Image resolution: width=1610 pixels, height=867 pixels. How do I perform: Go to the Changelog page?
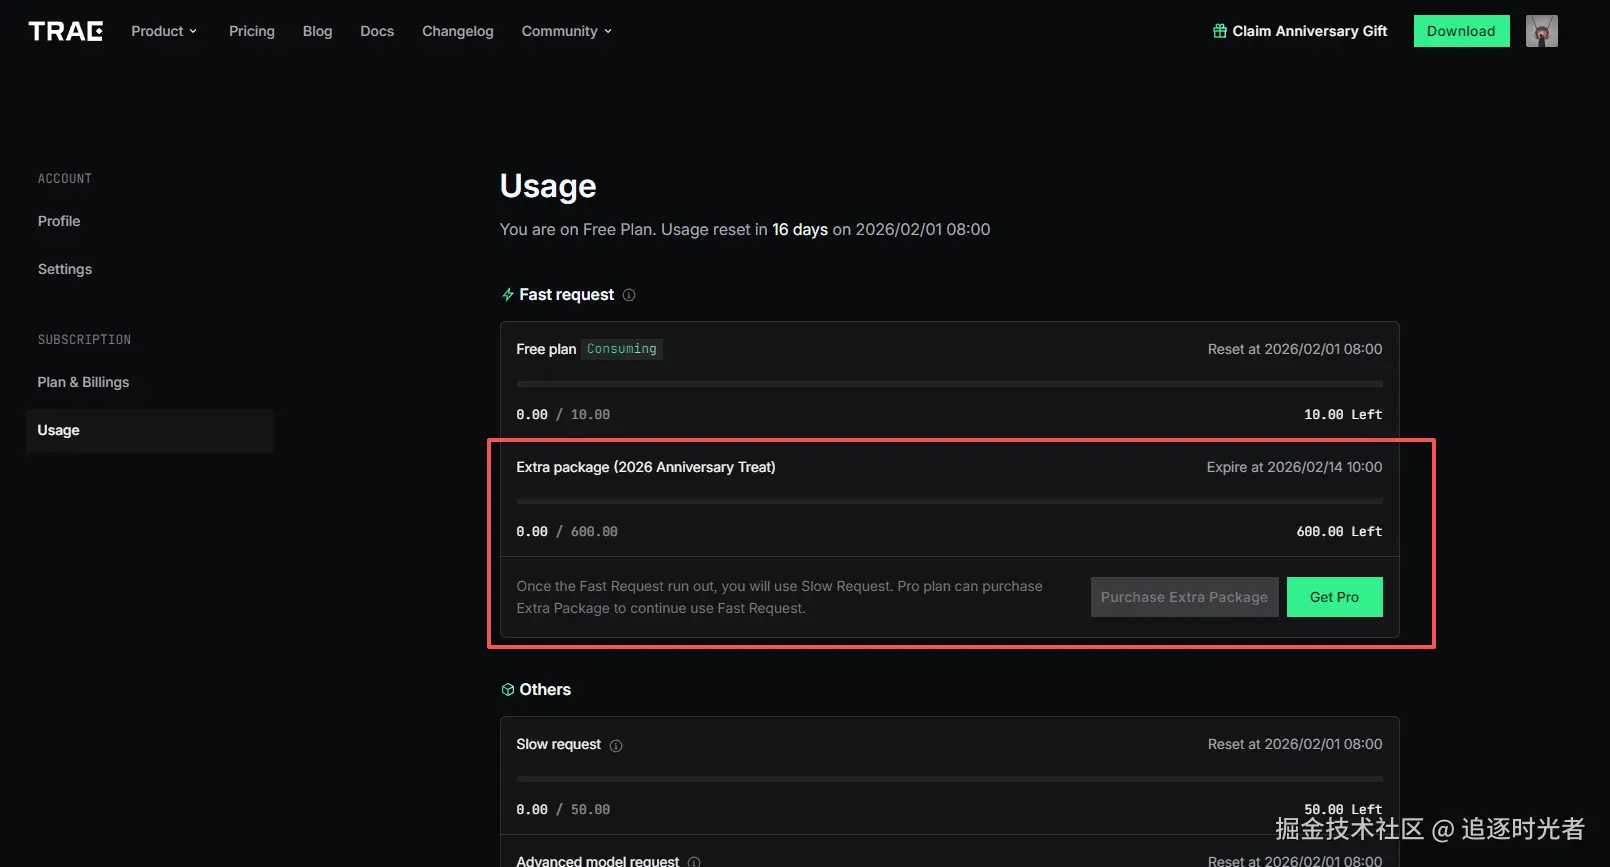point(458,31)
